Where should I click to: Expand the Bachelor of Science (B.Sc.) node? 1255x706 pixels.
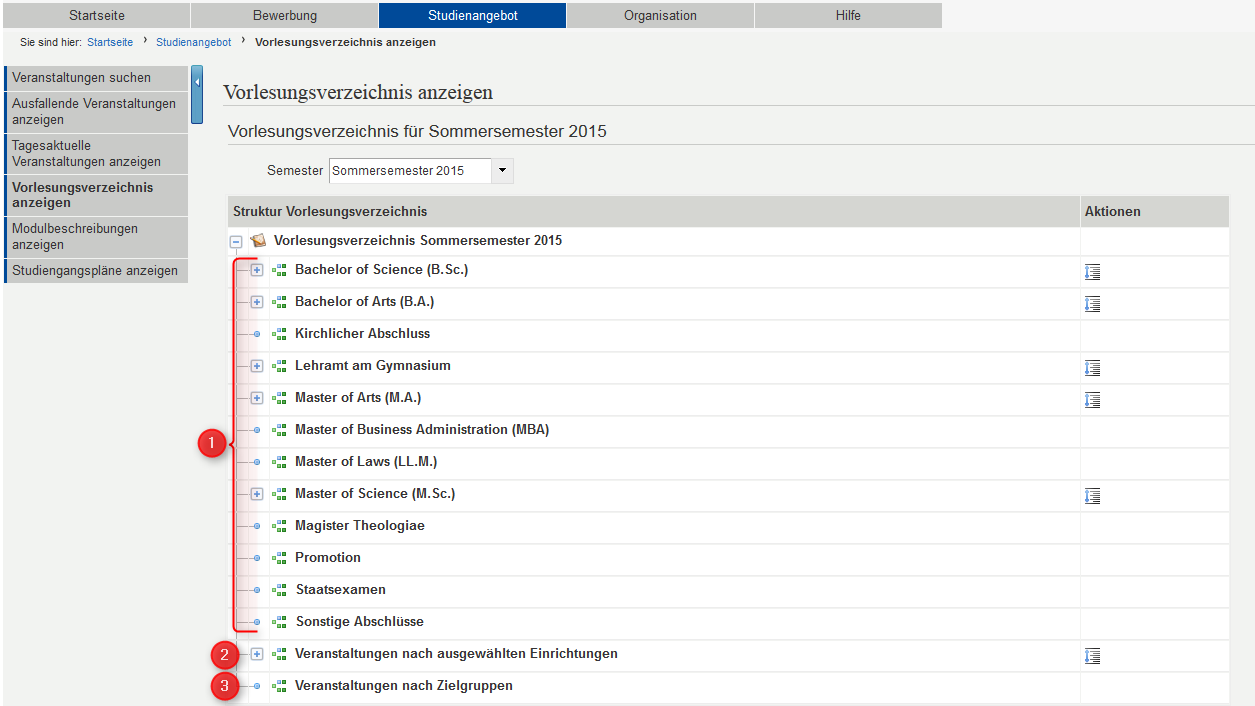pyautogui.click(x=257, y=270)
